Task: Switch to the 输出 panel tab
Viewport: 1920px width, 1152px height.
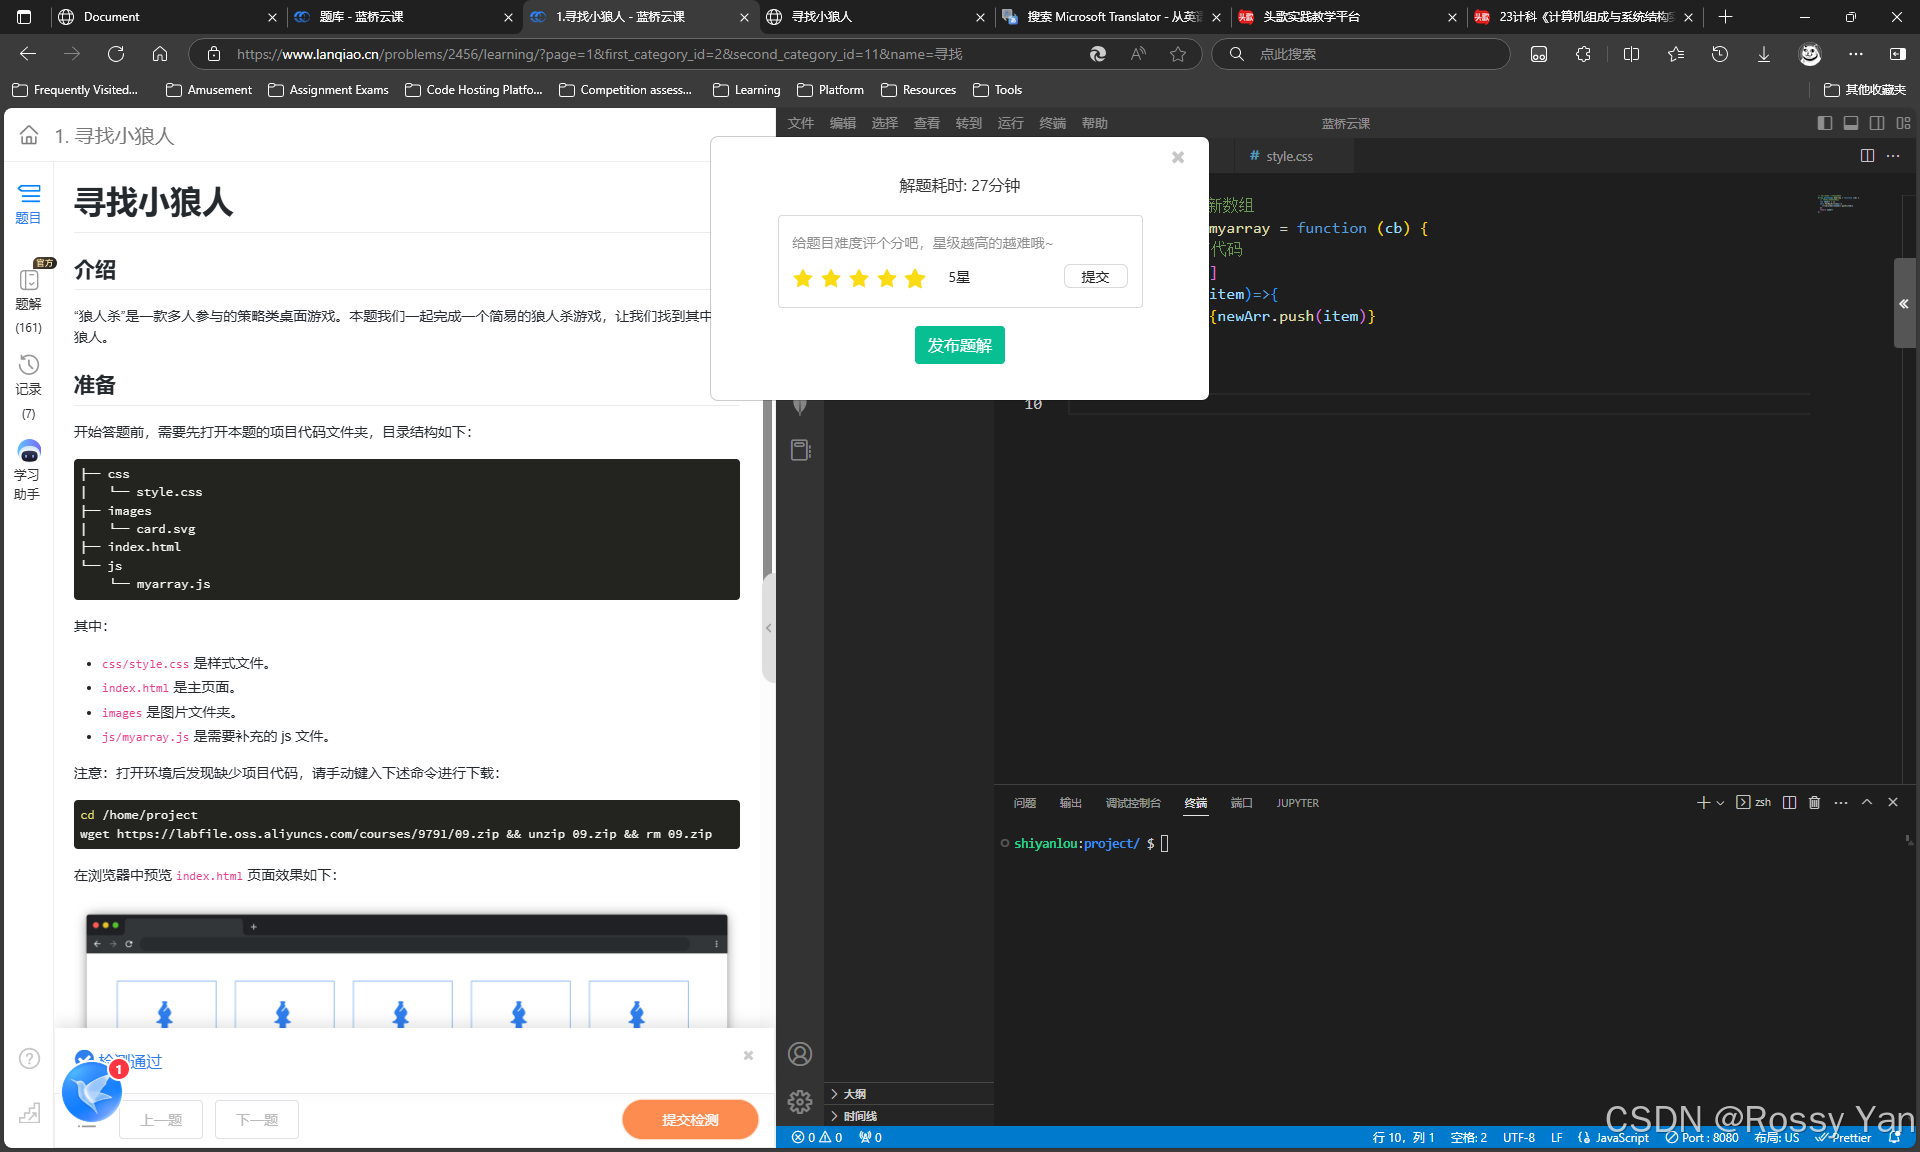Action: (x=1070, y=803)
